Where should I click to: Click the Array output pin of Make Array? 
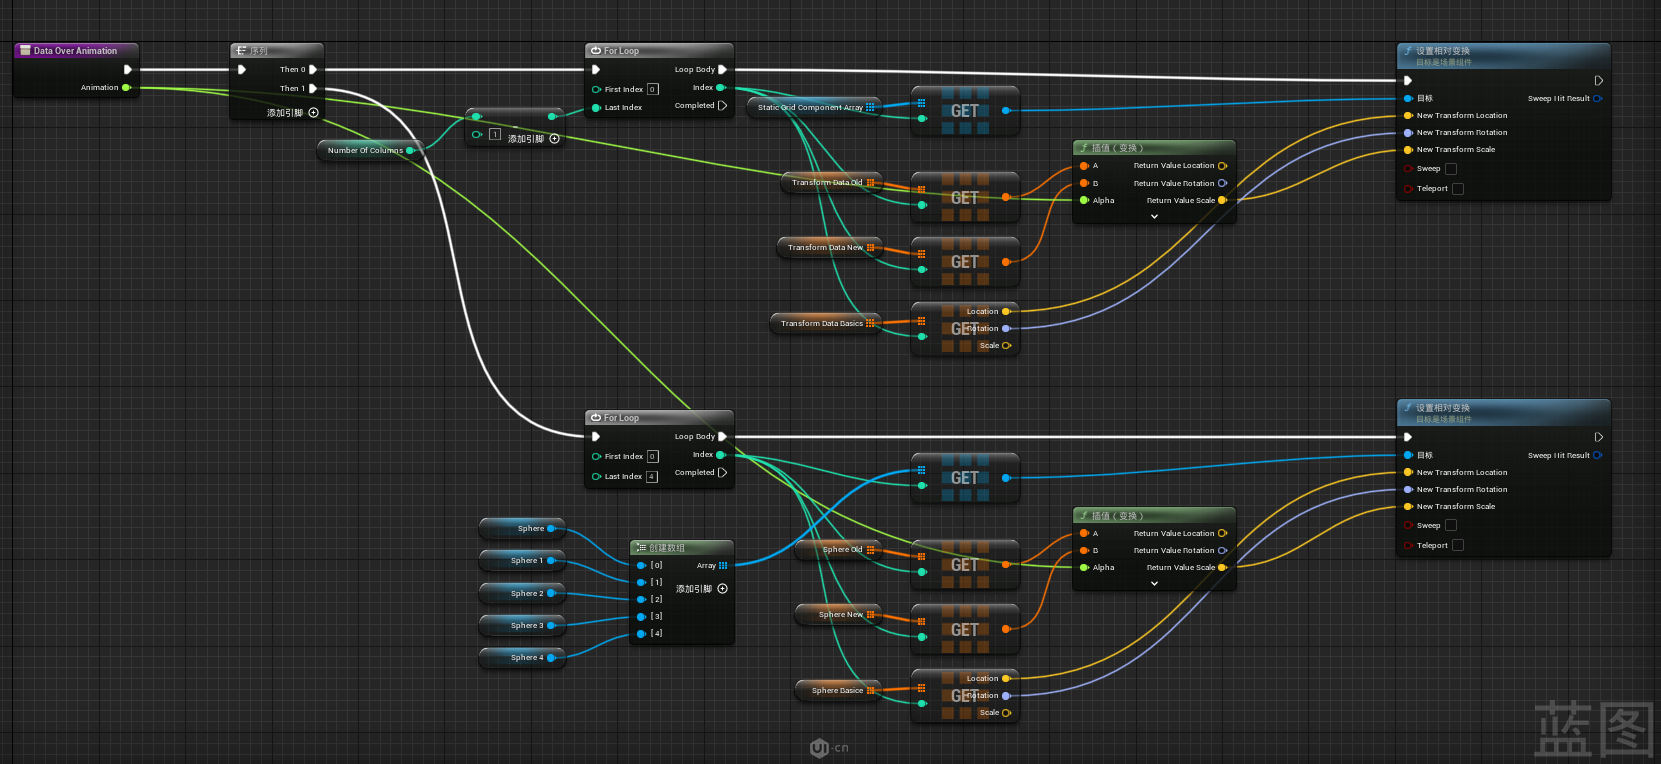[x=723, y=566]
